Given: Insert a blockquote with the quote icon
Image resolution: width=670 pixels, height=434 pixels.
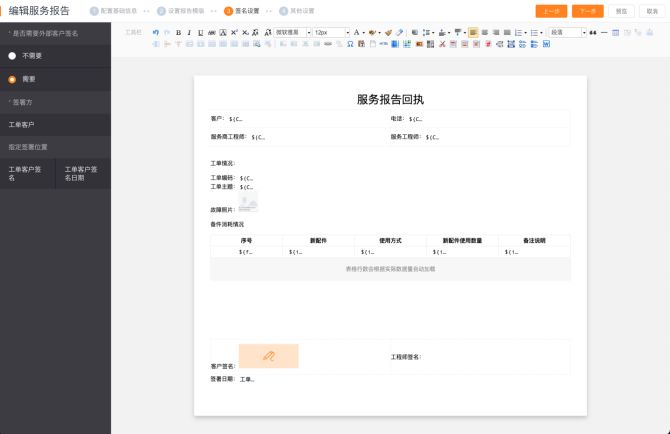Looking at the screenshot, I should [x=592, y=32].
